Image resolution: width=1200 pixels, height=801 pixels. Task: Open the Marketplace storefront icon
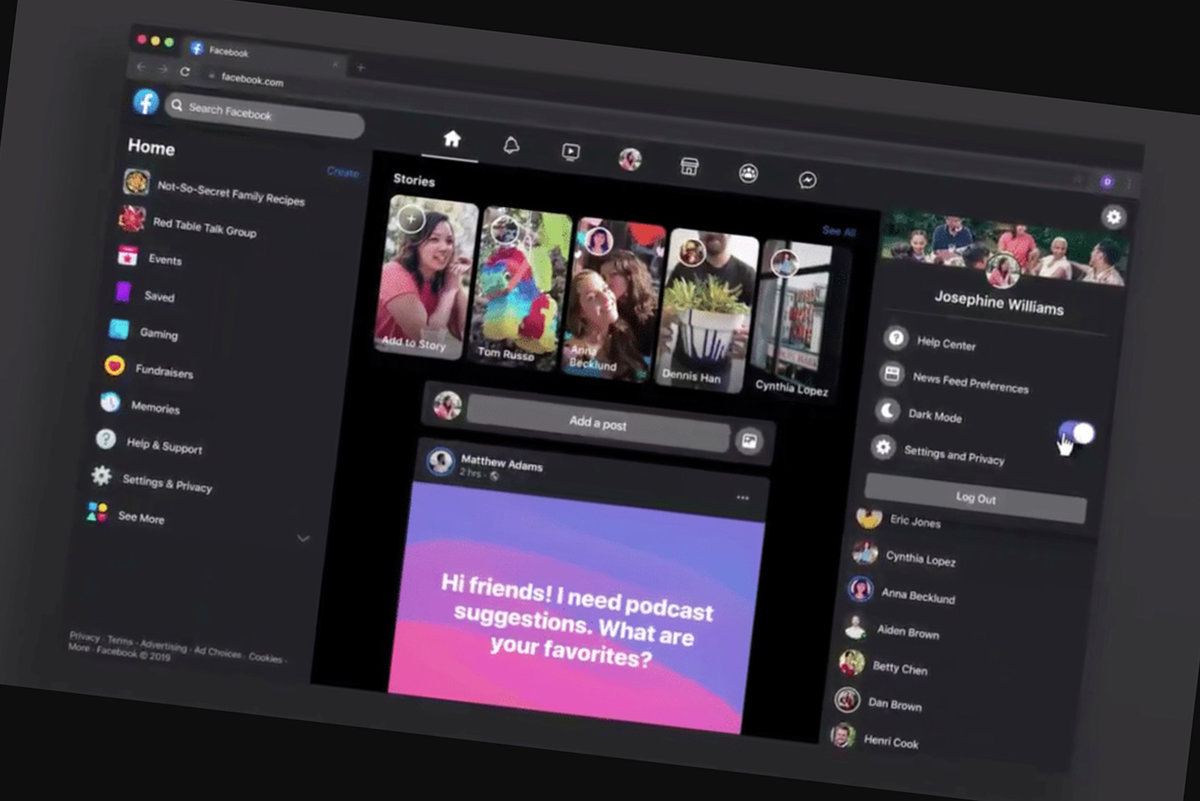[x=688, y=167]
